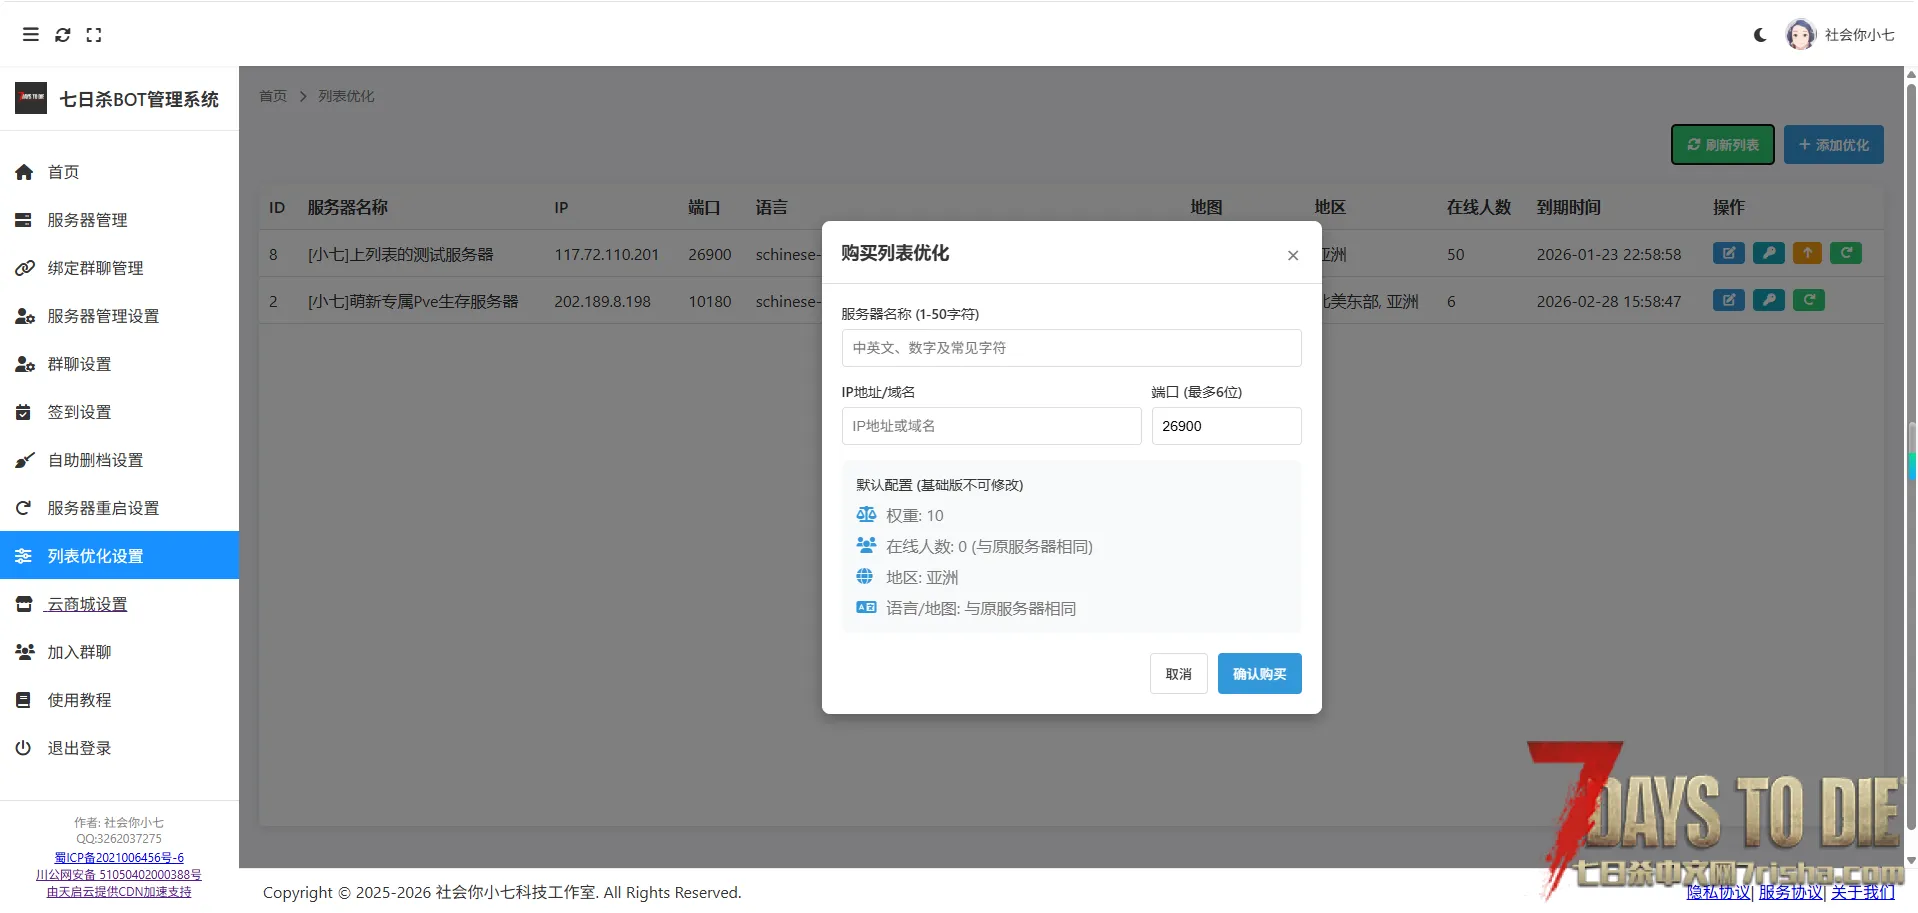The image size is (1918, 913).
Task: Toggle the sidebar hamburger menu icon
Action: pos(31,35)
